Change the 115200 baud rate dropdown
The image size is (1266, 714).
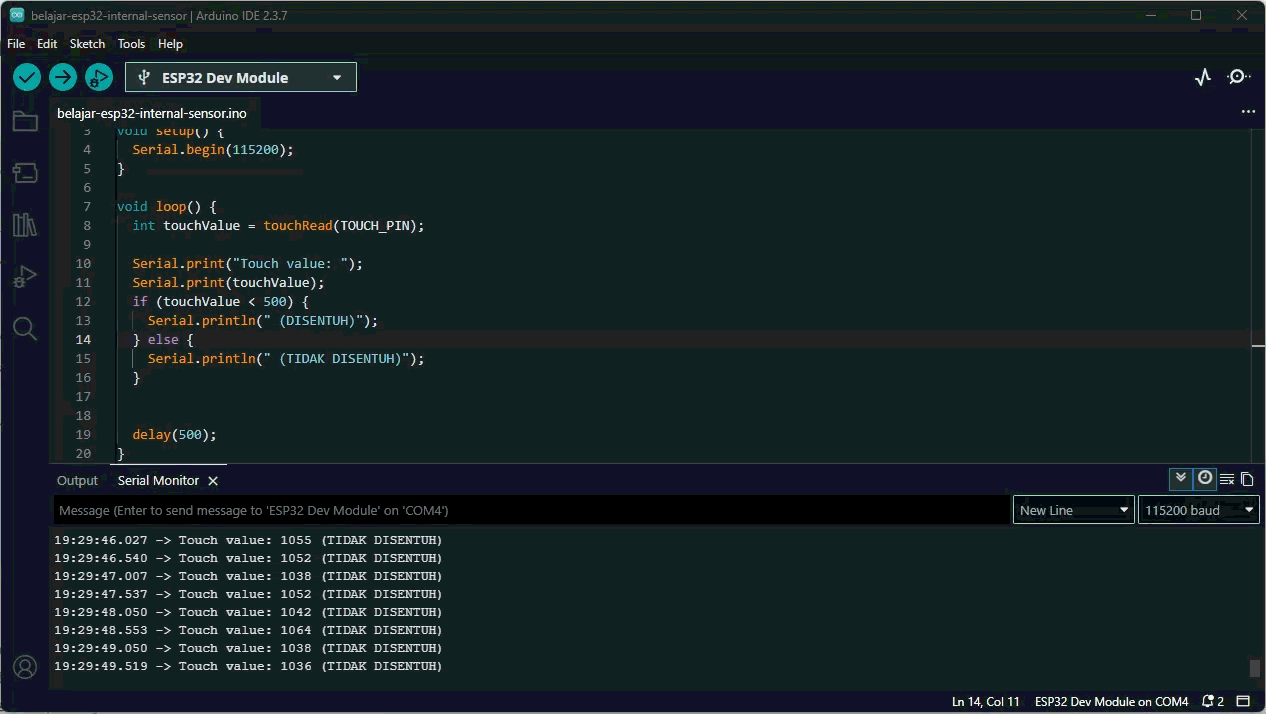pos(1198,510)
